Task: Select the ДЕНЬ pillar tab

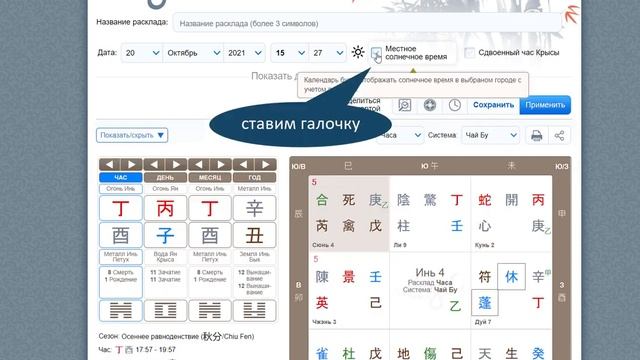Action: 165,178
